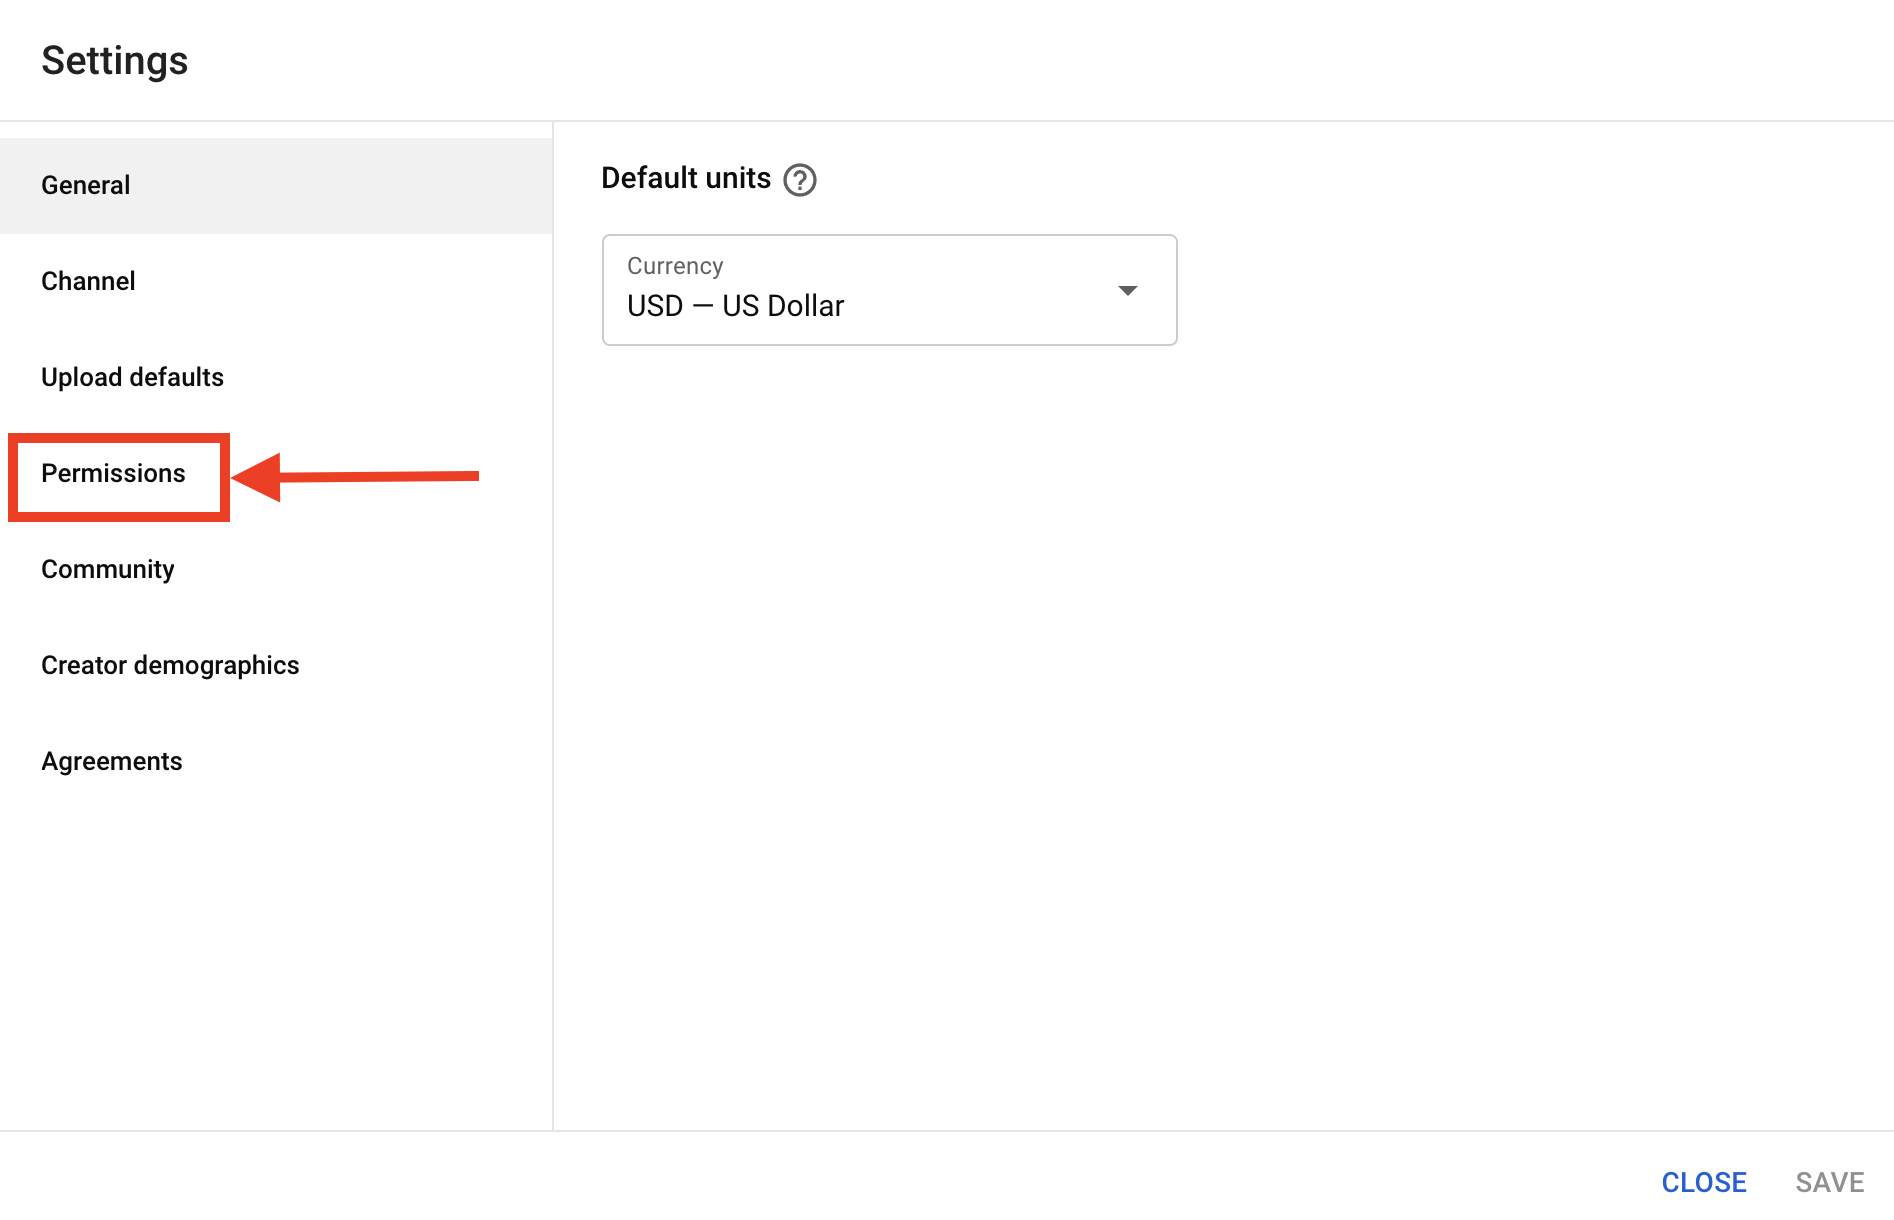Open the Currency dropdown showing USD — US Dollar
The width and height of the screenshot is (1894, 1220).
click(889, 290)
